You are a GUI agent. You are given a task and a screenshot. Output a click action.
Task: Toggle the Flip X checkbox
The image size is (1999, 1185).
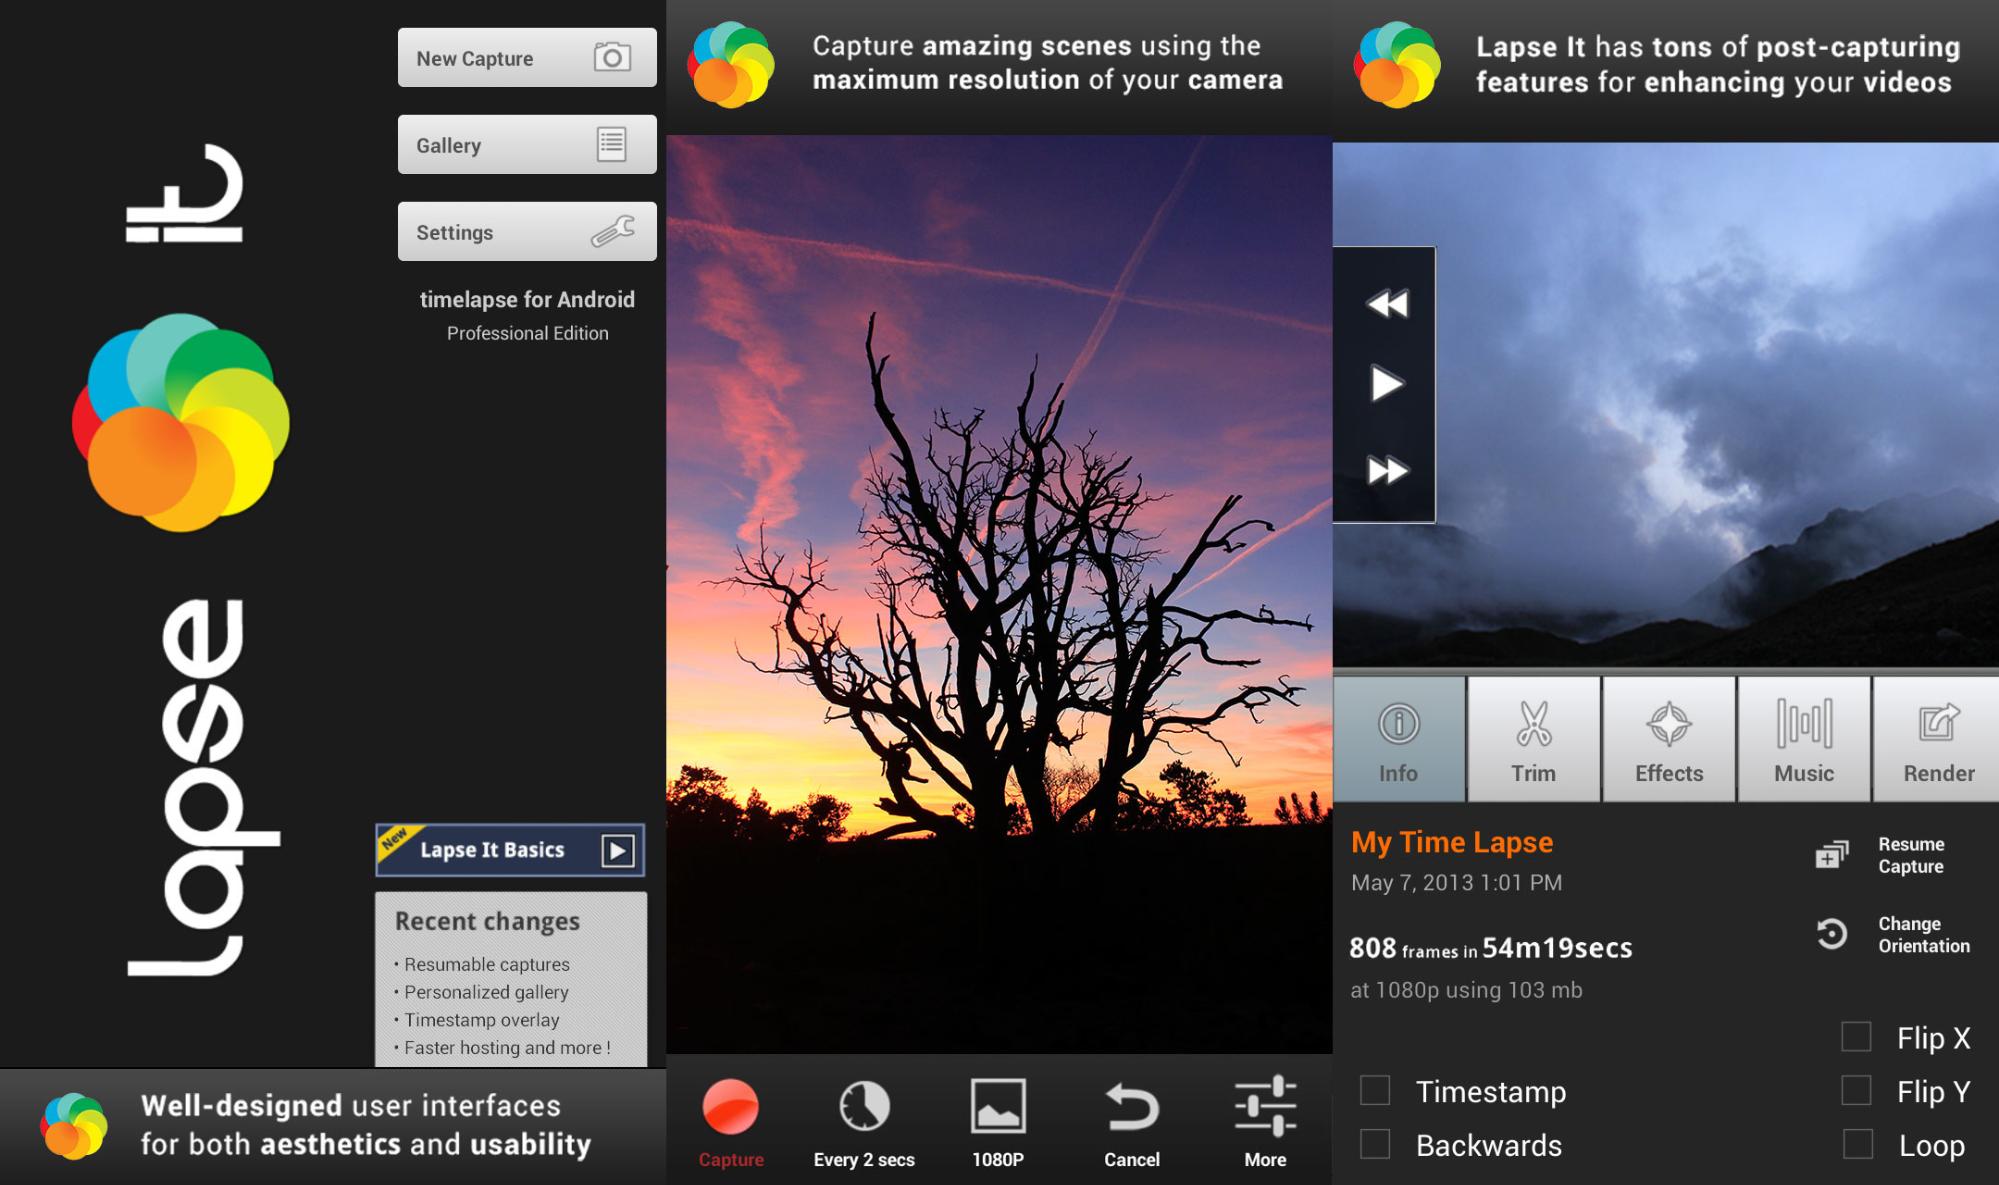(x=1856, y=1037)
